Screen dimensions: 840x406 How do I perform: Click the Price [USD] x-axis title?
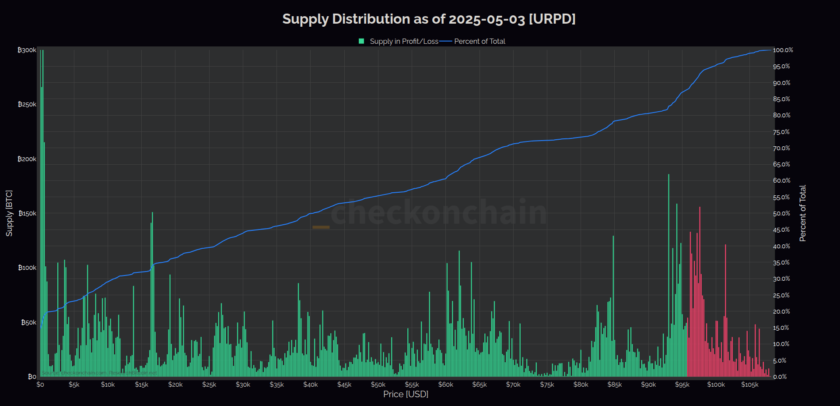405,396
